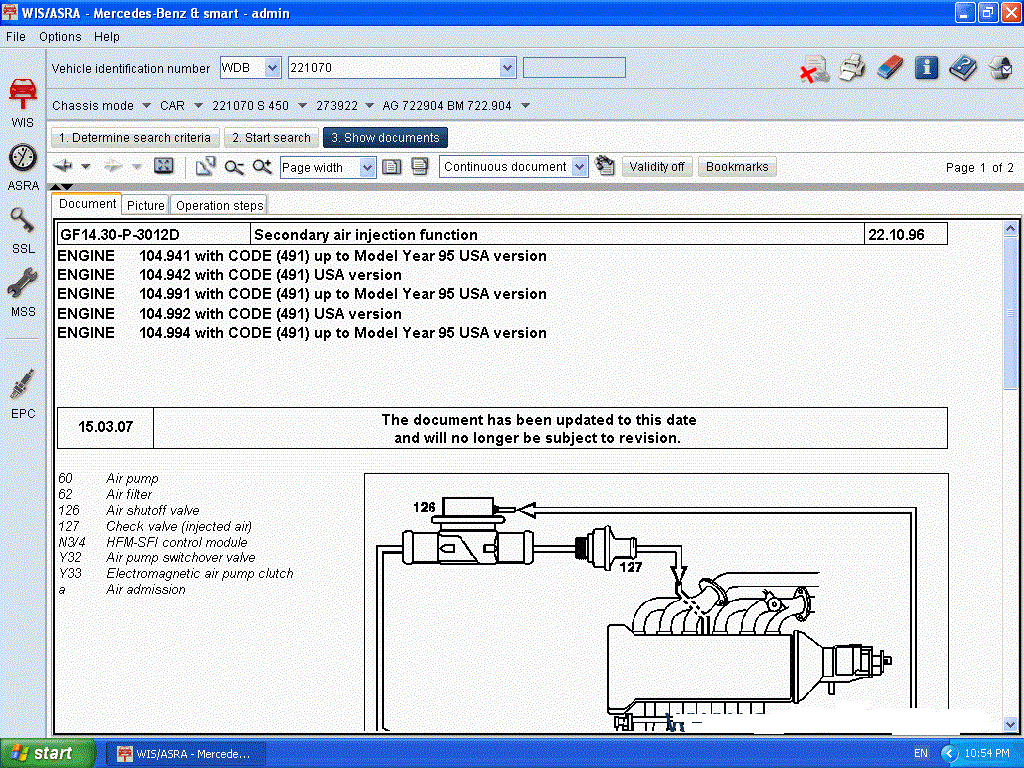
Task: Click the engine diagram image
Action: click(x=656, y=601)
